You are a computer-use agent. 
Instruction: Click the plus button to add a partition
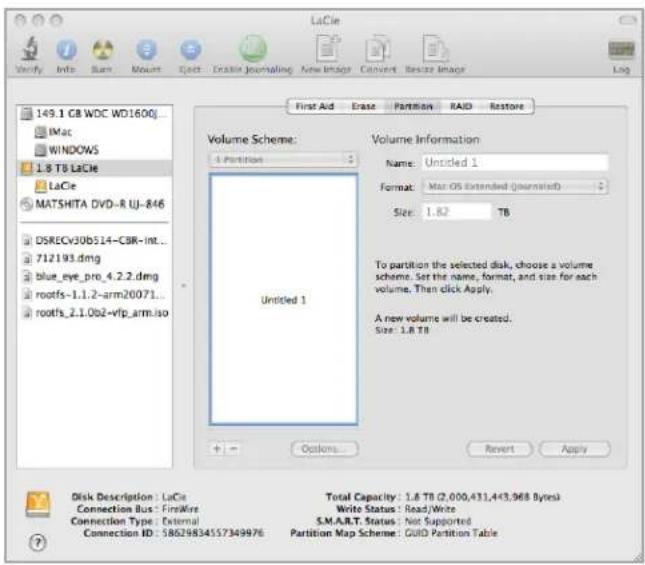click(x=217, y=449)
